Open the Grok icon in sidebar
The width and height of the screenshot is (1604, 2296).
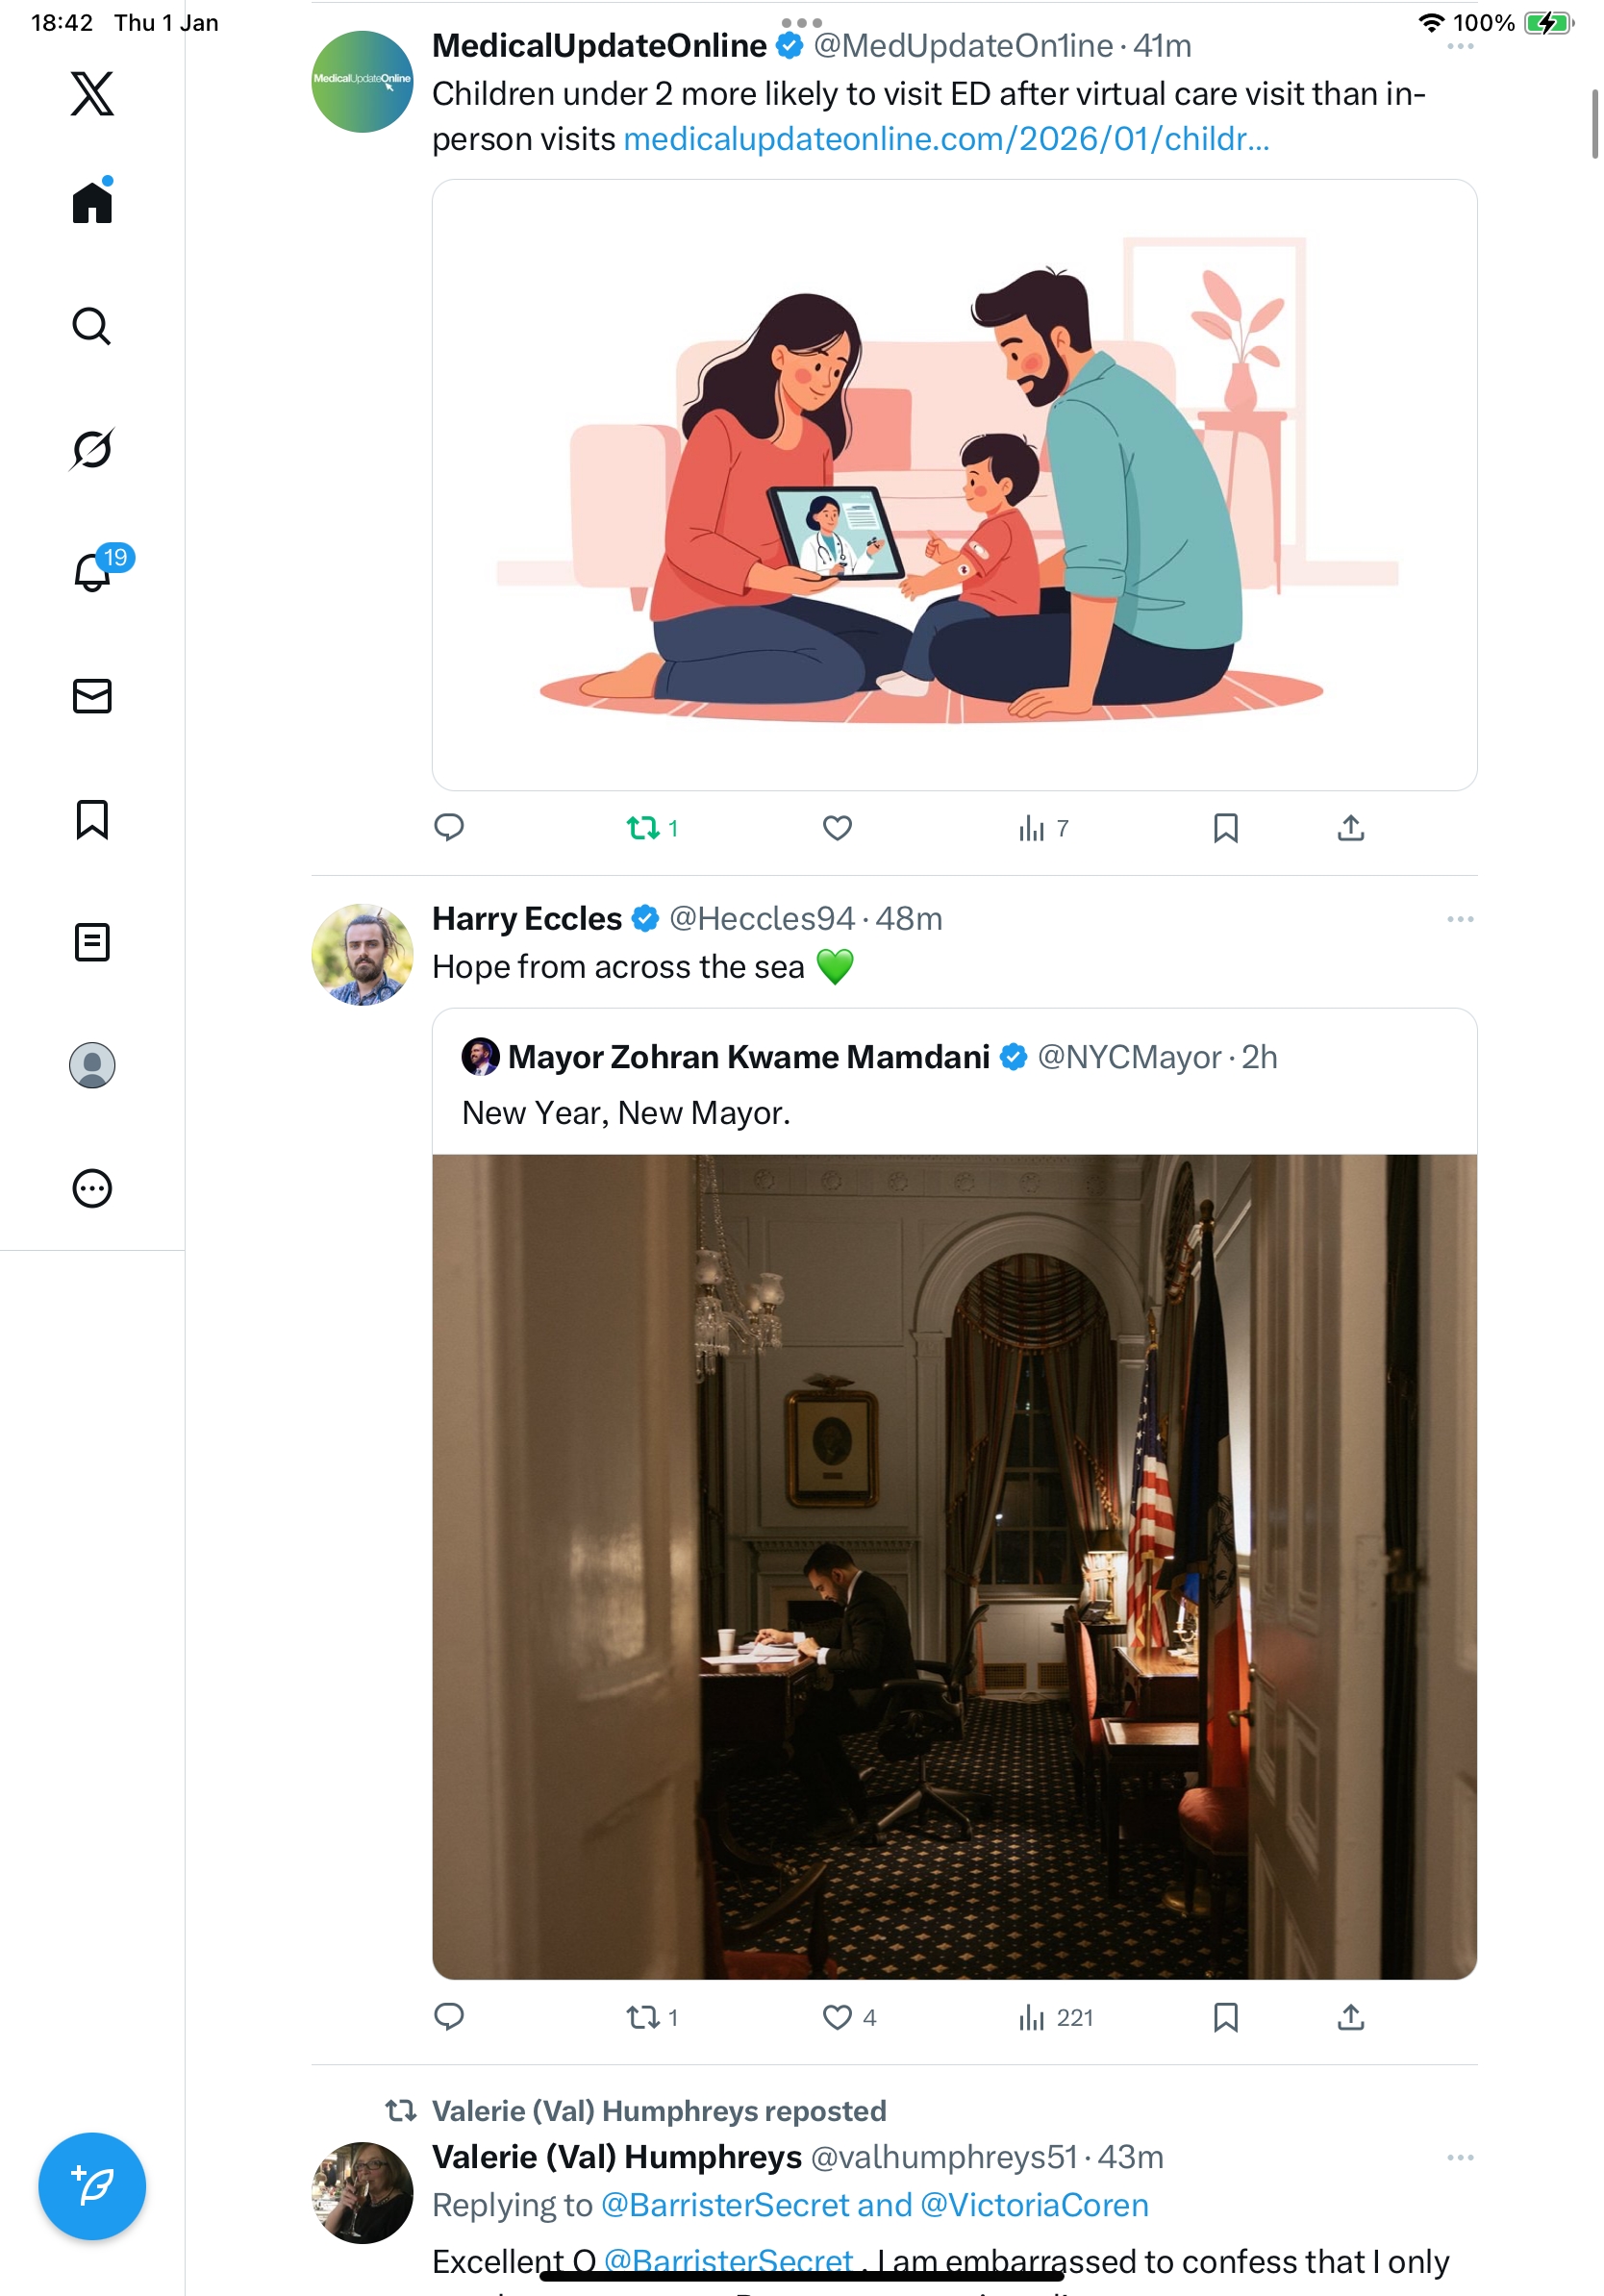point(92,449)
